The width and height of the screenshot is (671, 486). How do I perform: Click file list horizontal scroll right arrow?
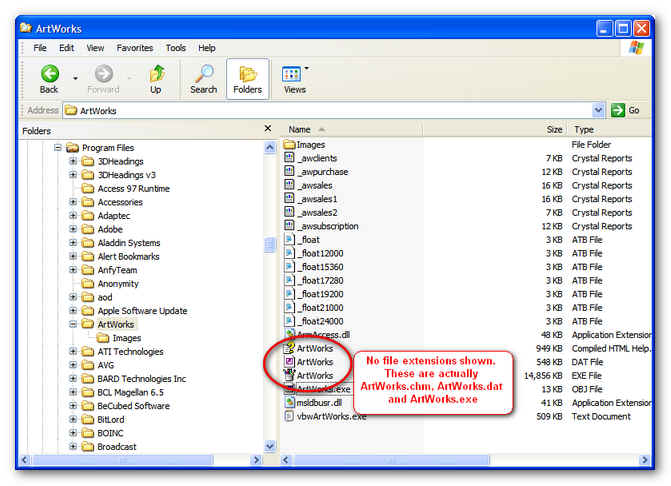tap(644, 460)
